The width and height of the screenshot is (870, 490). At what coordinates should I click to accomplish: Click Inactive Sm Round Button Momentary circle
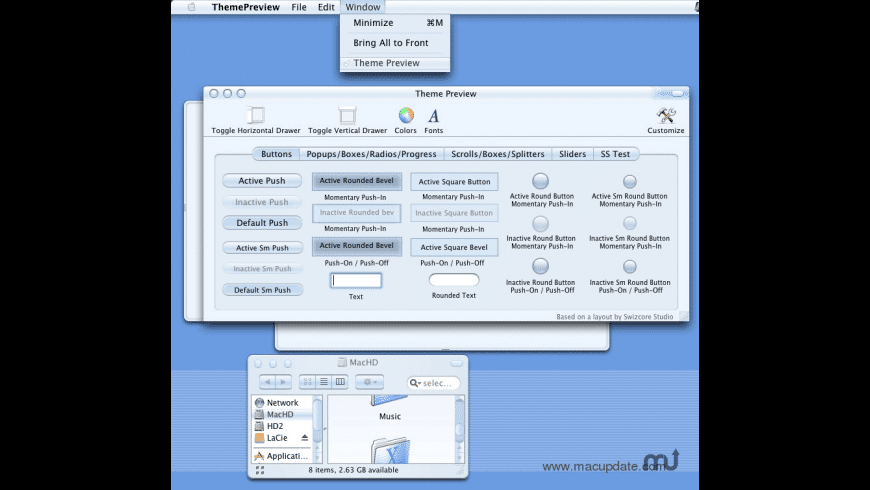pos(629,223)
